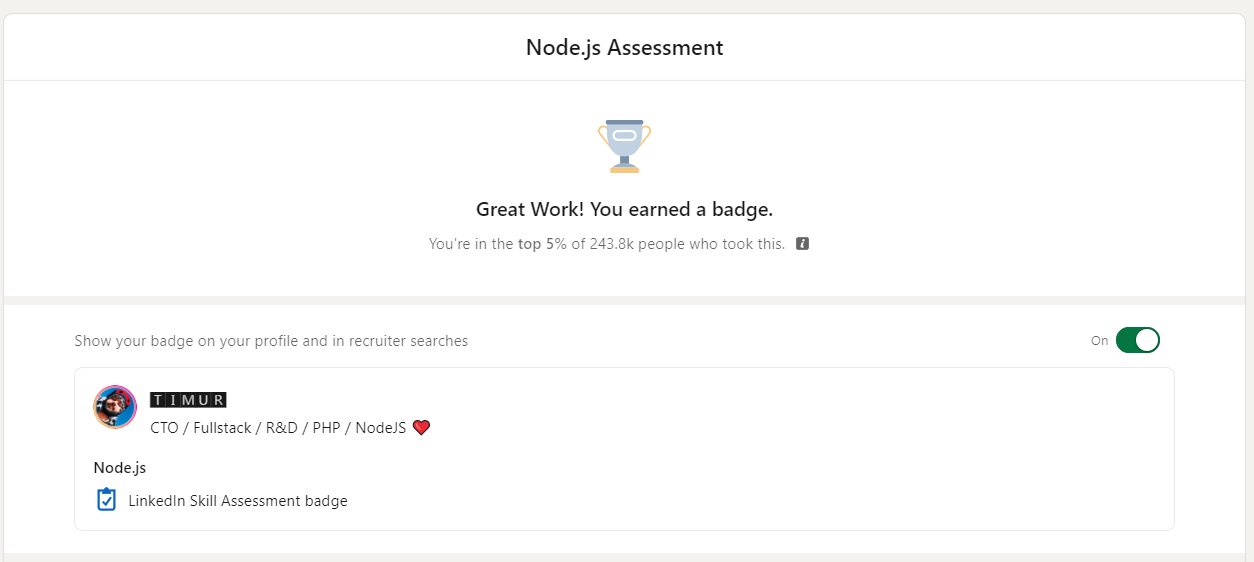This screenshot has width=1254, height=562.
Task: Click the bold top 5% text
Action: click(x=542, y=244)
